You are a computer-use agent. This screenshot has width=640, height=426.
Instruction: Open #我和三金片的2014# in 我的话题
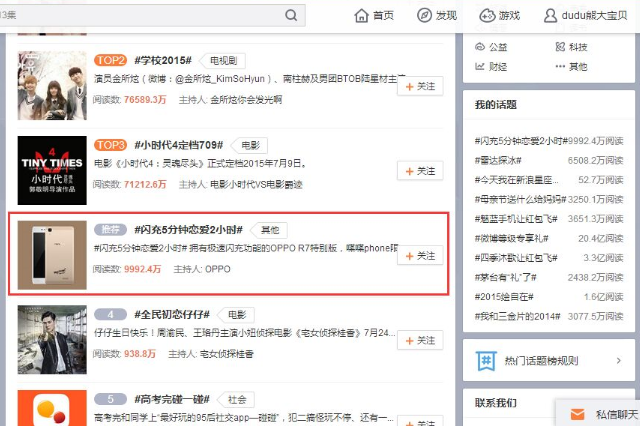(x=517, y=316)
